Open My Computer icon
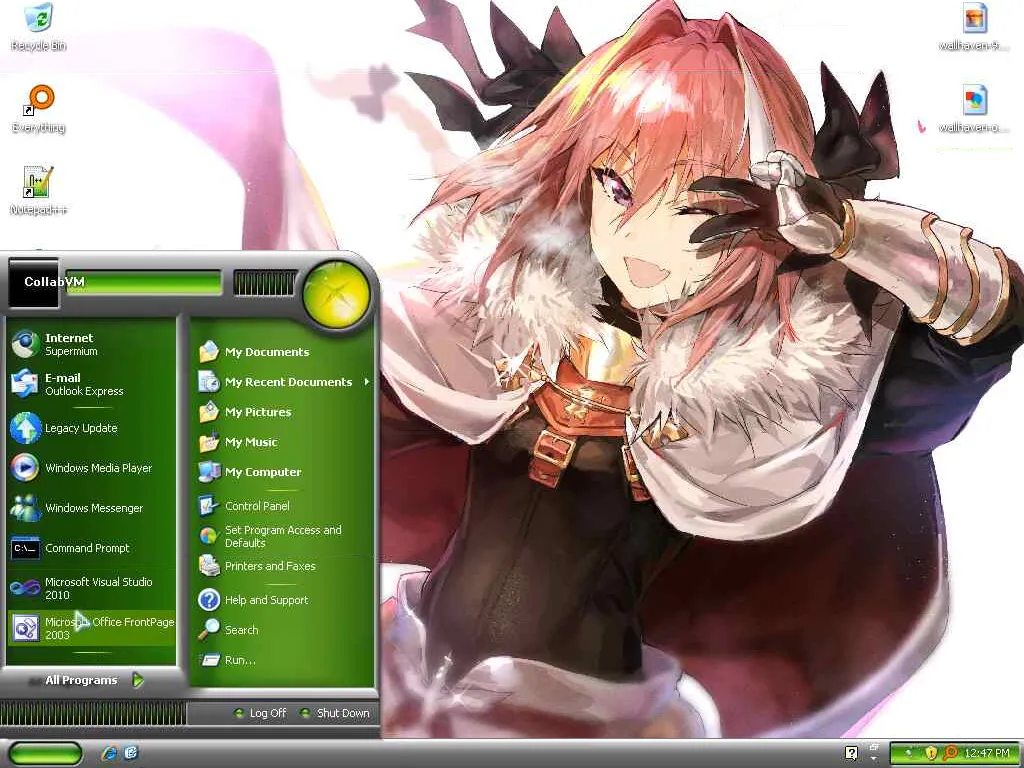Viewport: 1024px width, 768px height. tap(209, 472)
